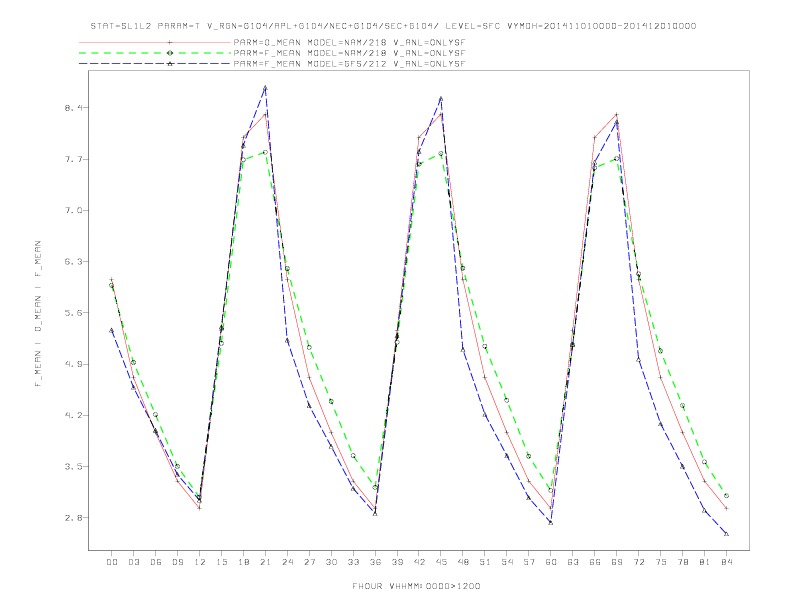Screen dimensions: 792x612
Task: Click x-axis hour label 60
Action: [551, 562]
